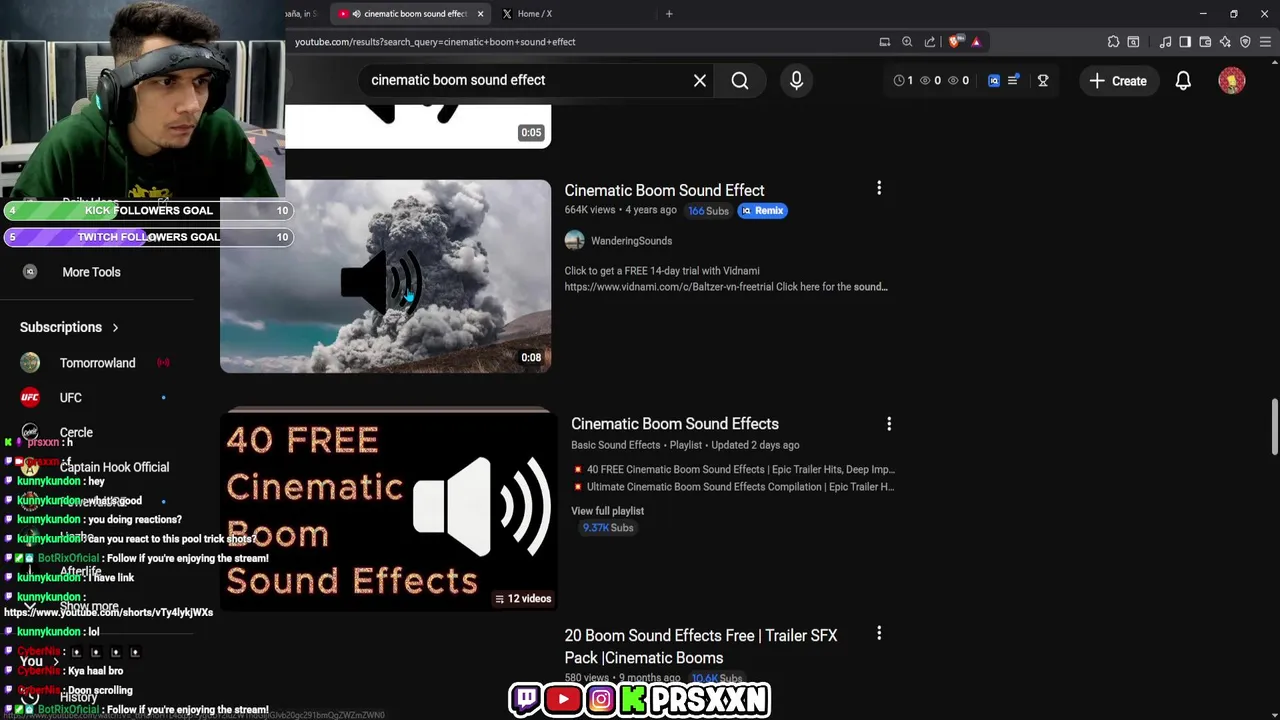This screenshot has width=1280, height=720.
Task: Click the browser address bar URL
Action: [x=435, y=42]
